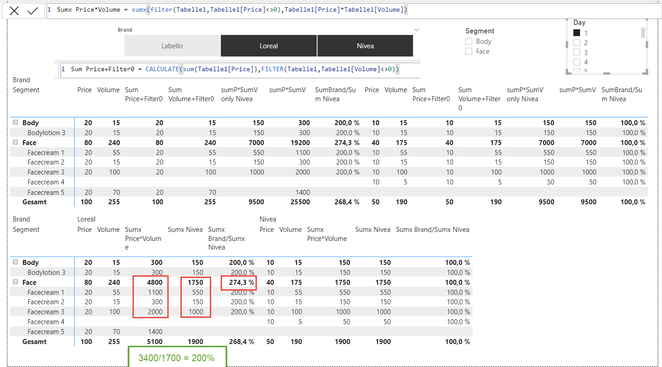
Task: Check the Face segment checkbox
Action: [469, 52]
